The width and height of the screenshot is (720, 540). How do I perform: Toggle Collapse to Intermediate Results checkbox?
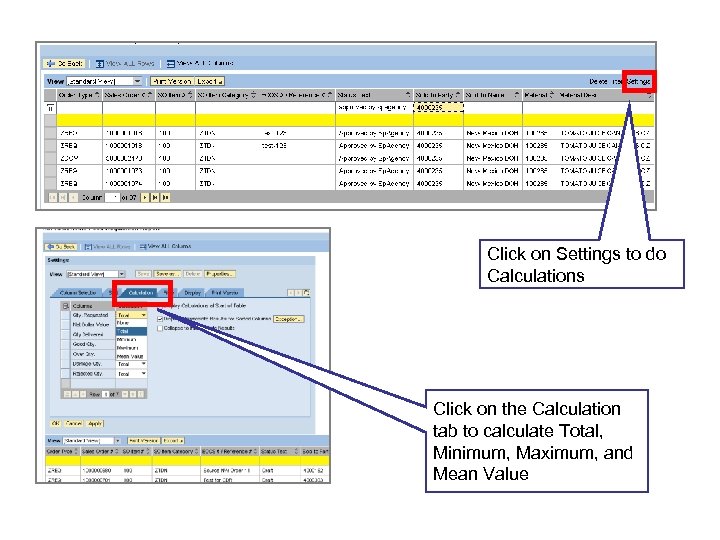coord(160,328)
